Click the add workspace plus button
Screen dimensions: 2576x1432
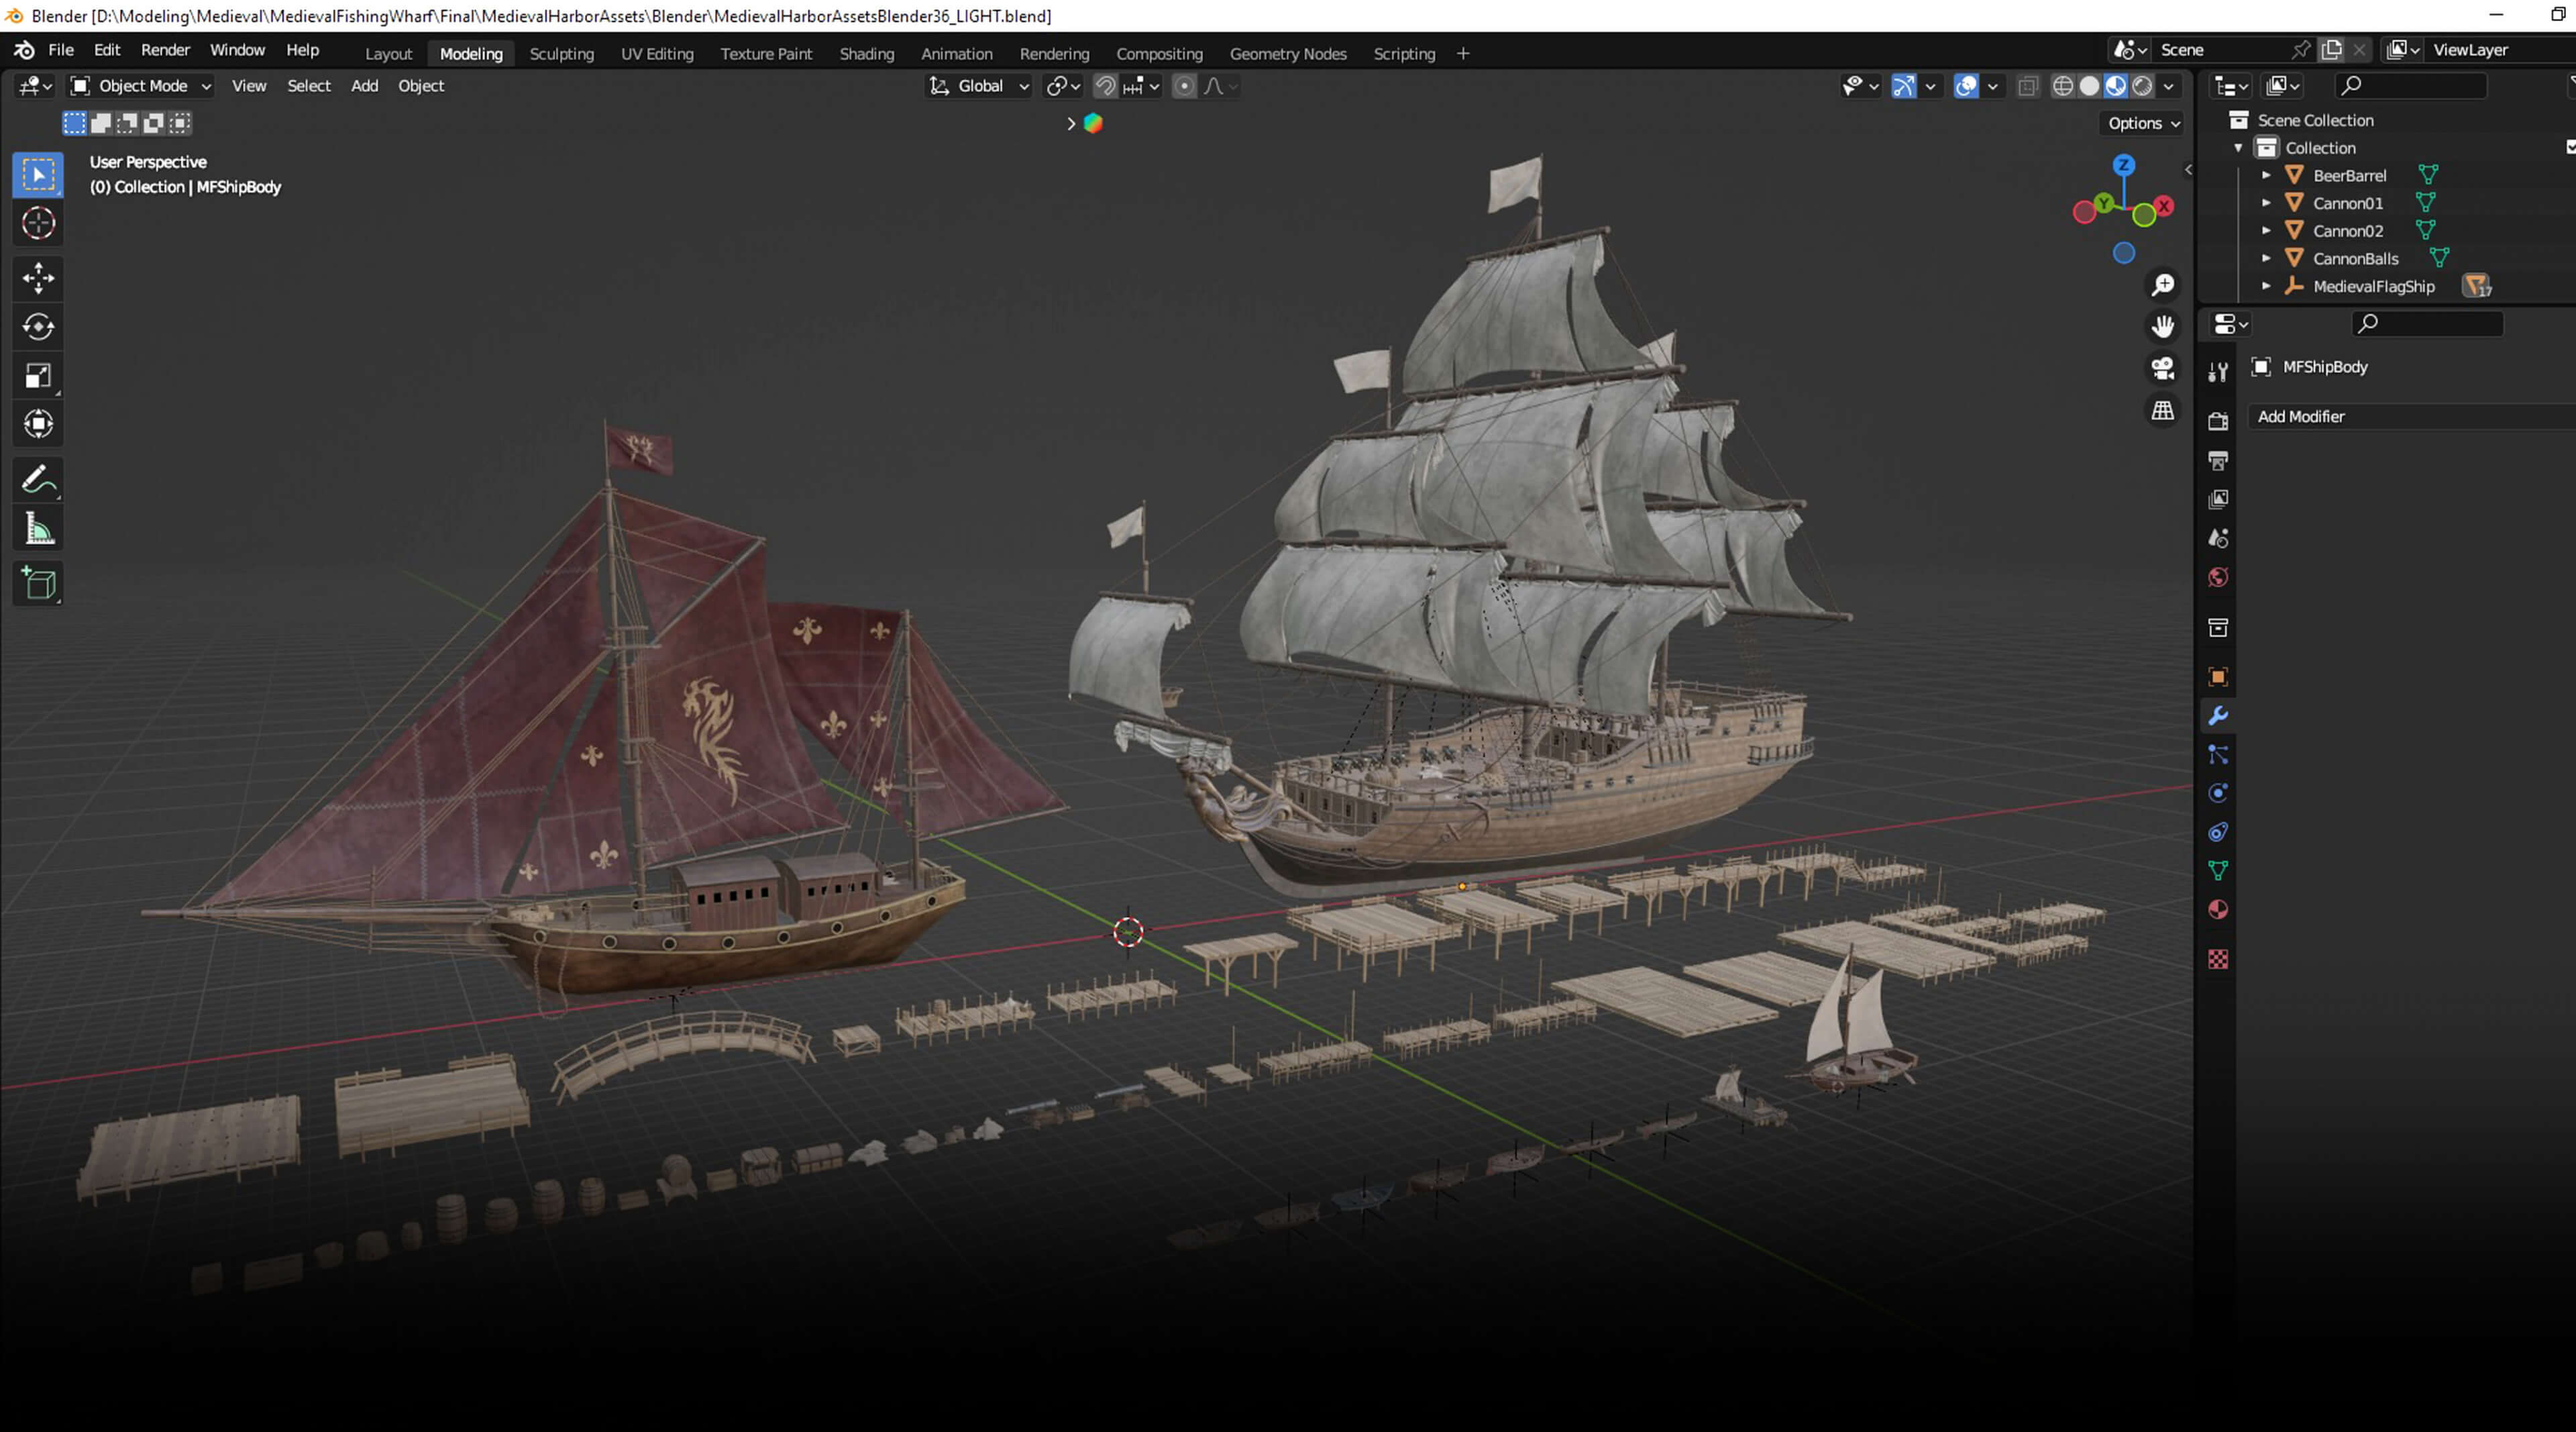click(1463, 54)
